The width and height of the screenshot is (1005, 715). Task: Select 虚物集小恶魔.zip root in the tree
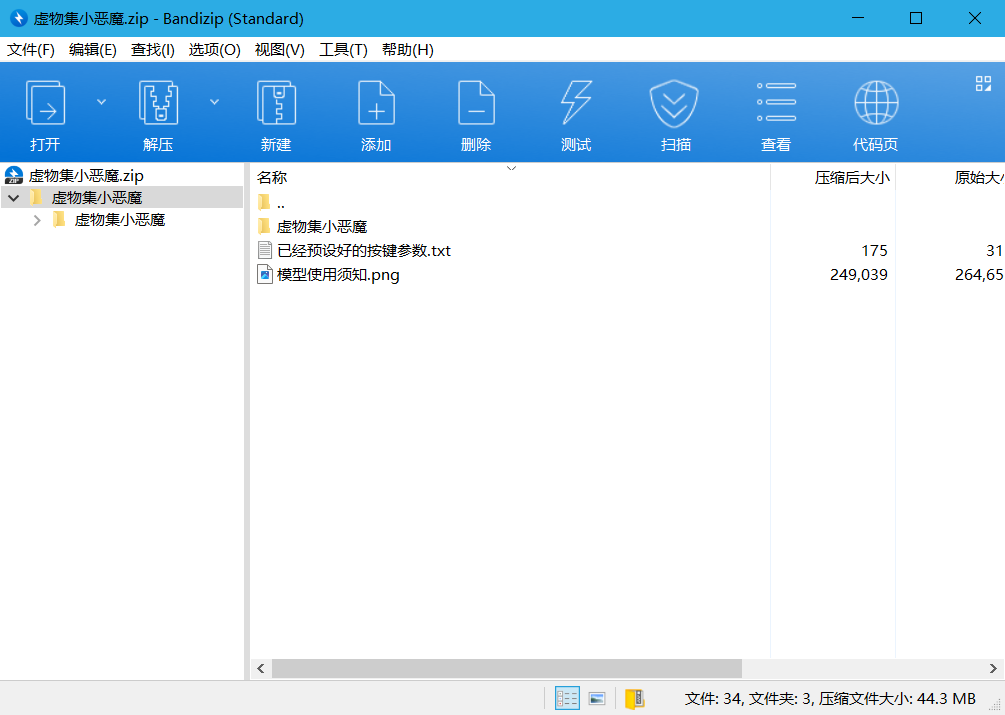(86, 176)
